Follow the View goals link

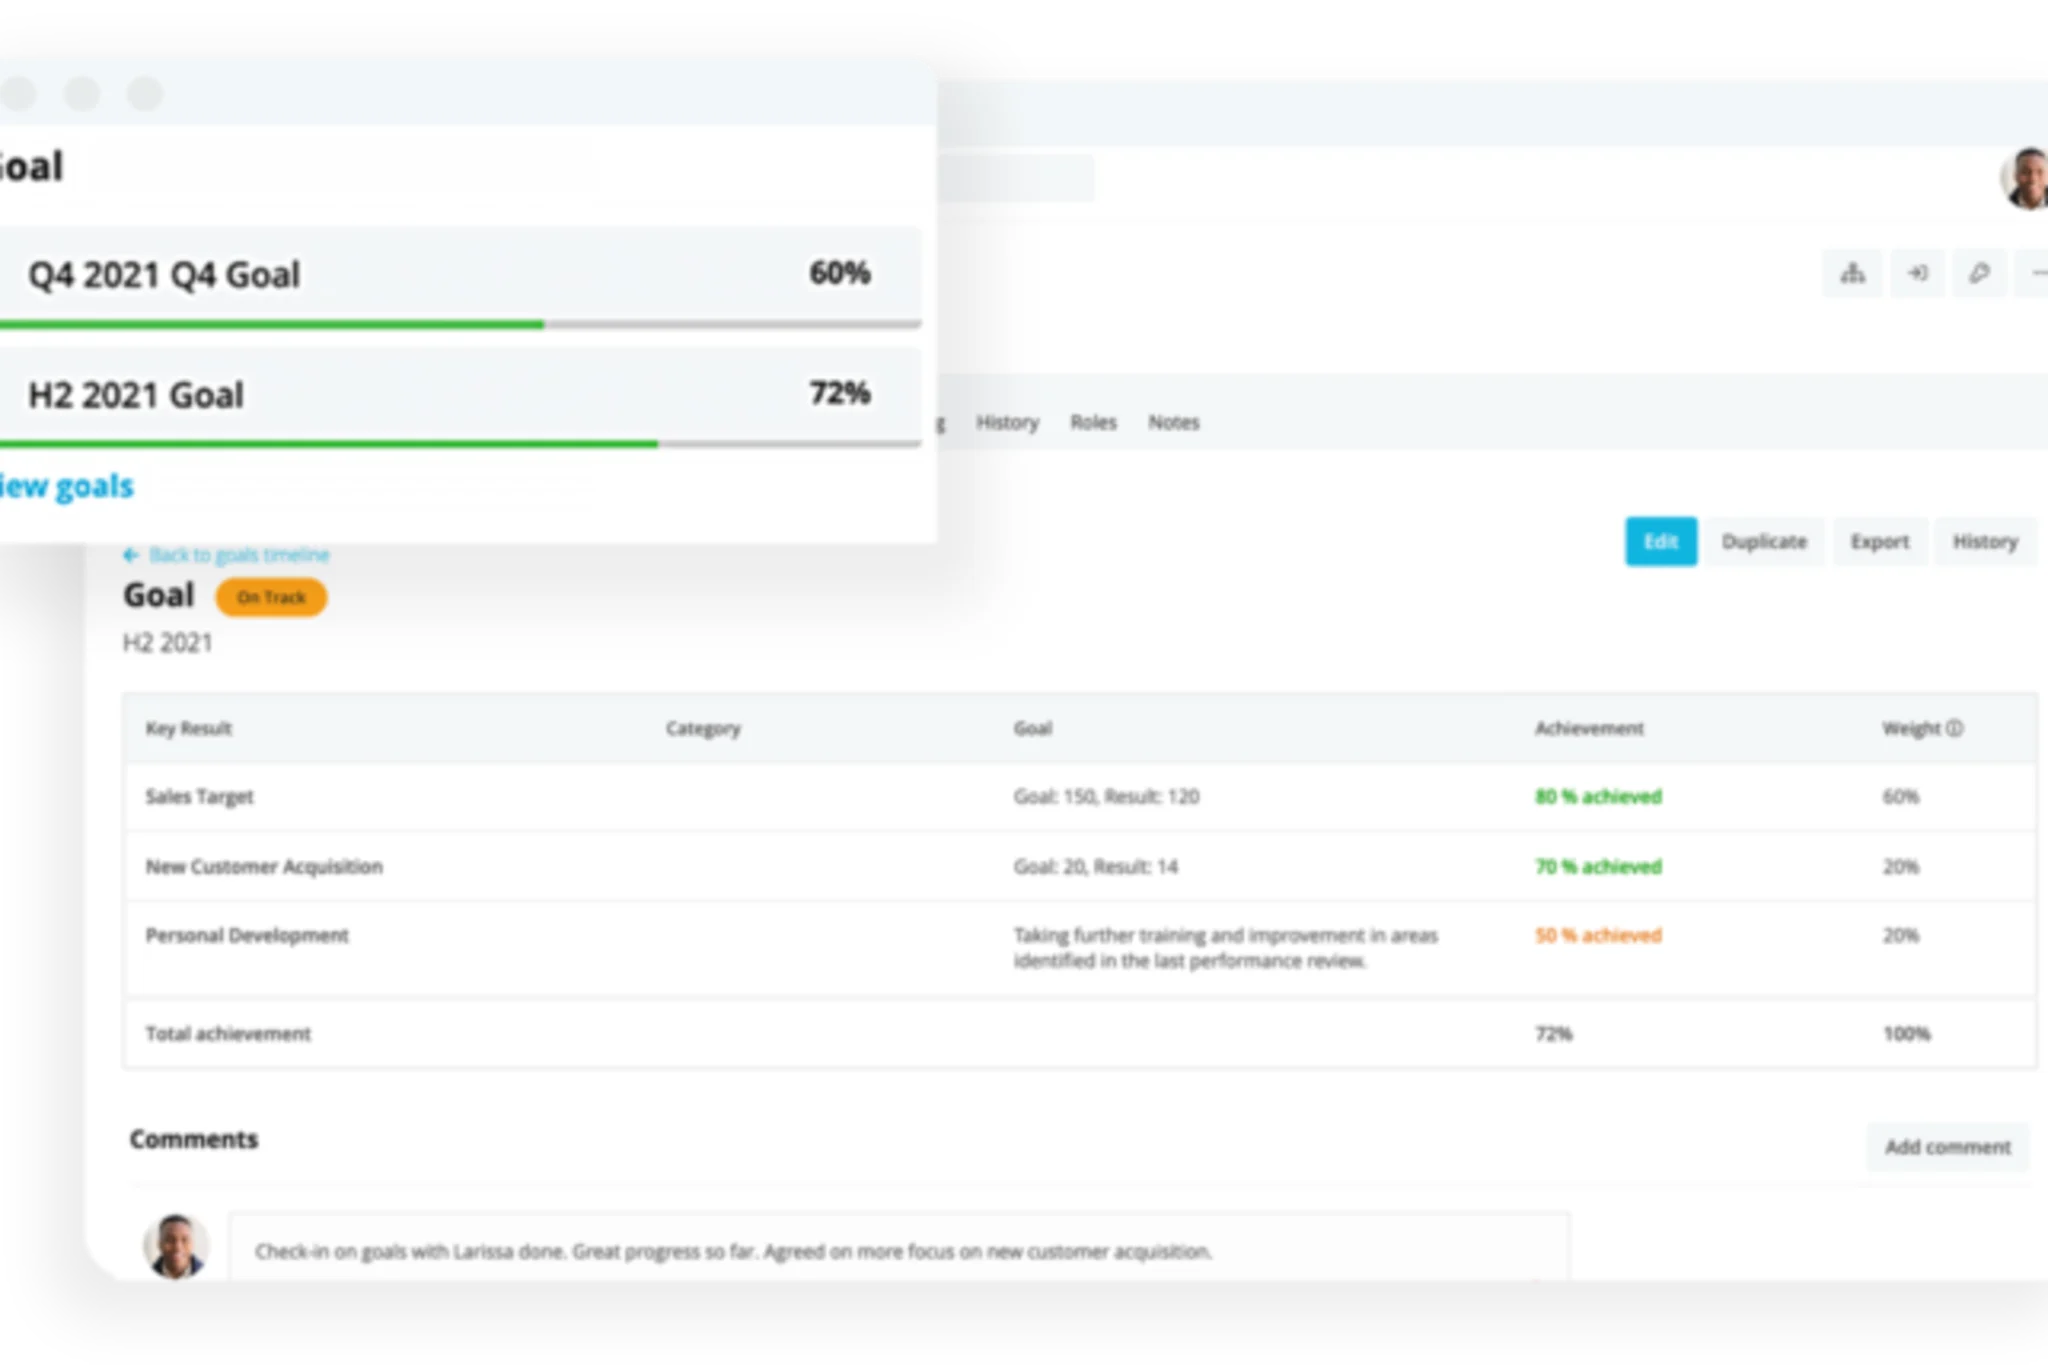click(64, 485)
